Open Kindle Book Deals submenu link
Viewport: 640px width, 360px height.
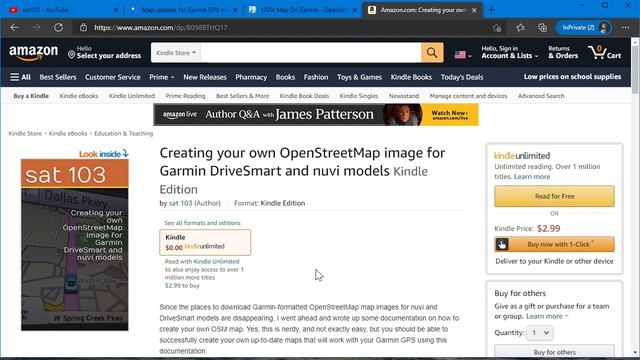coord(304,96)
